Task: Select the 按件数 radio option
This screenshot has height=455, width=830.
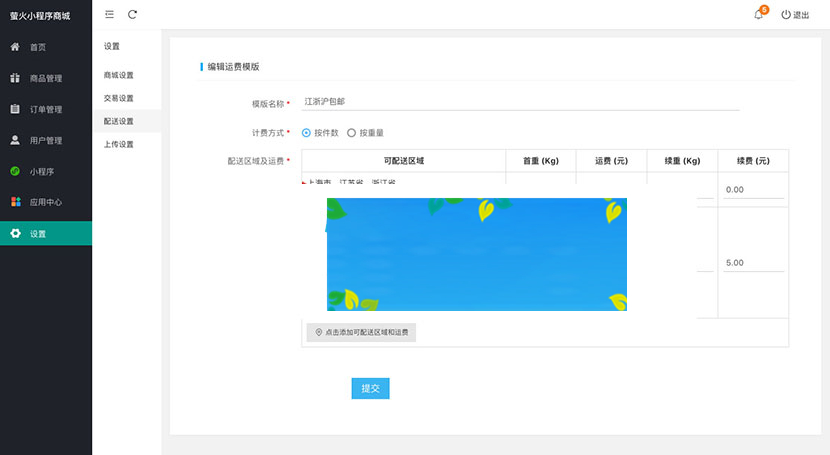Action: pyautogui.click(x=306, y=132)
